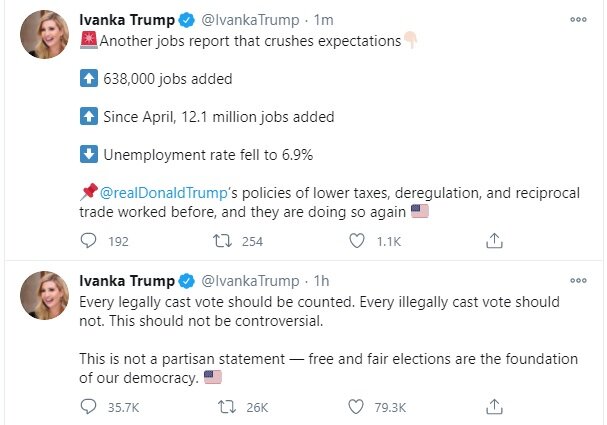The height and width of the screenshot is (425, 607).
Task: Open the second tweet's profile picture
Action: [x=43, y=297]
